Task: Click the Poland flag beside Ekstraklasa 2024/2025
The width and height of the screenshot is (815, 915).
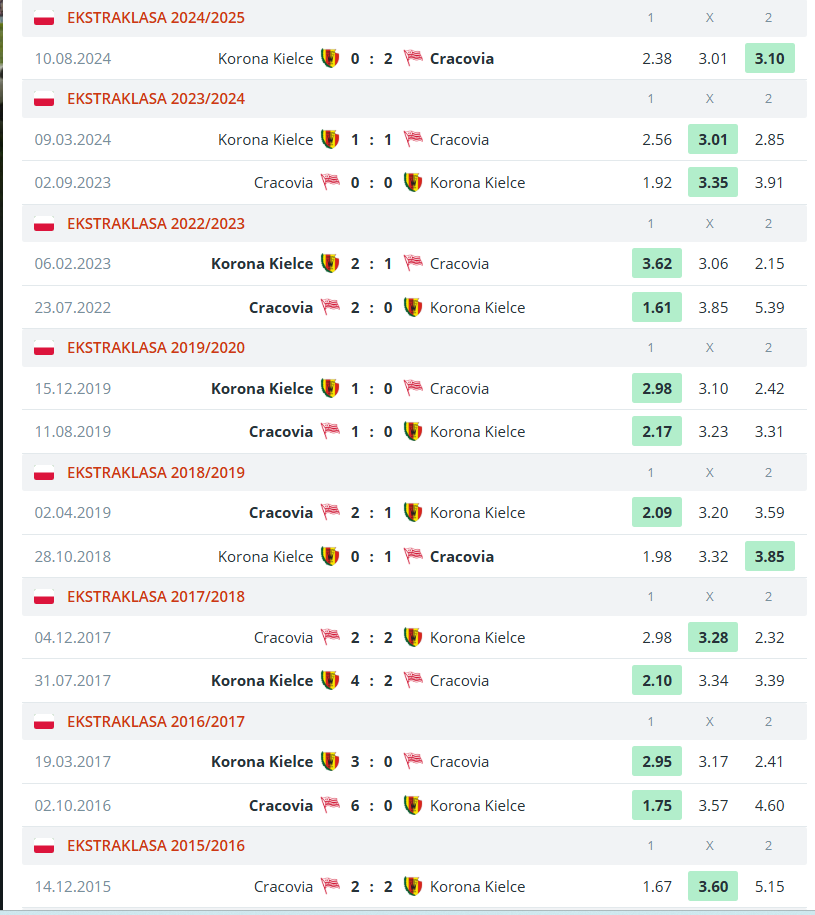Action: pos(44,18)
